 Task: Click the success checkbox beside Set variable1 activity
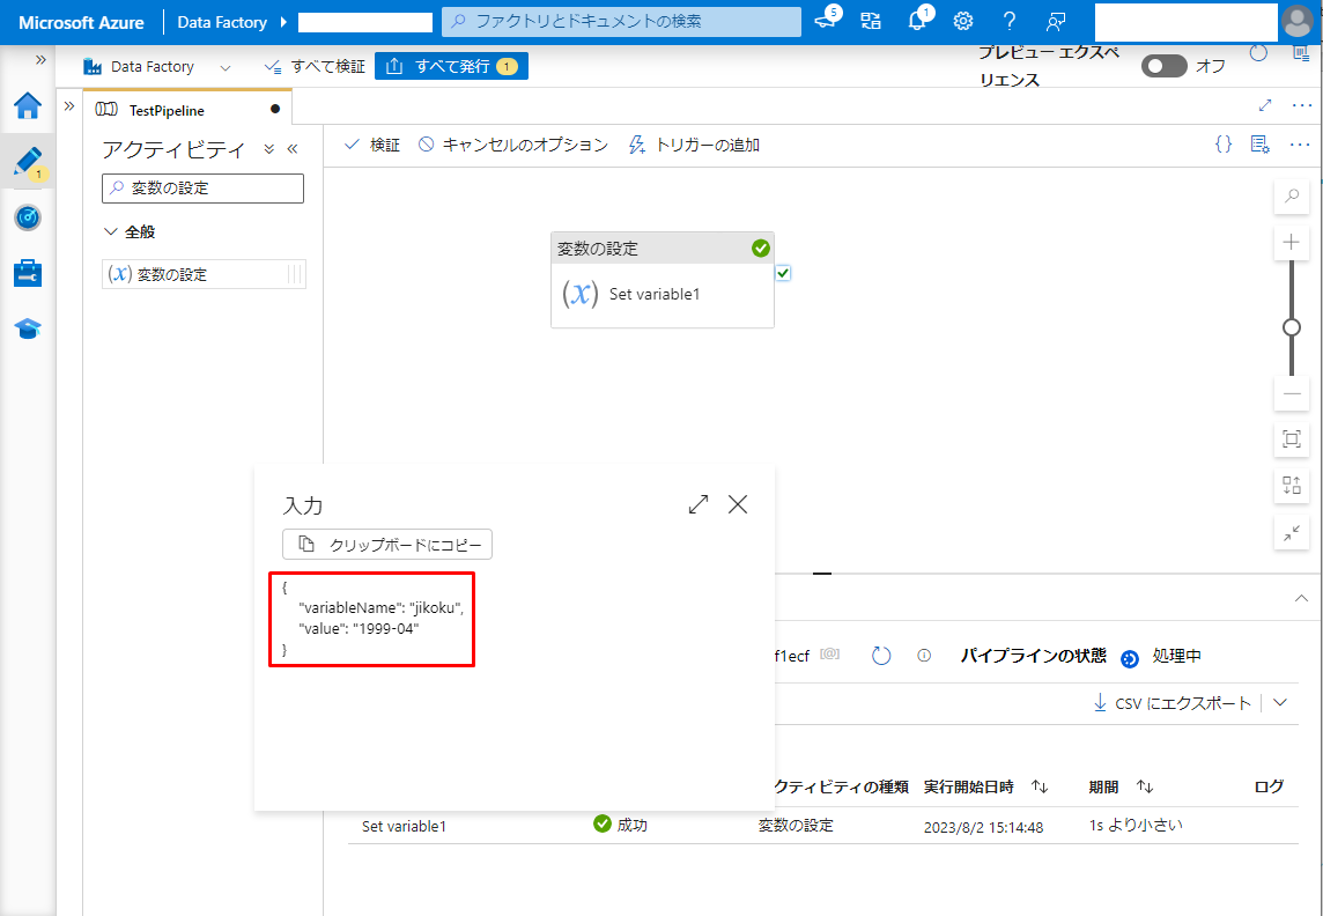point(783,273)
